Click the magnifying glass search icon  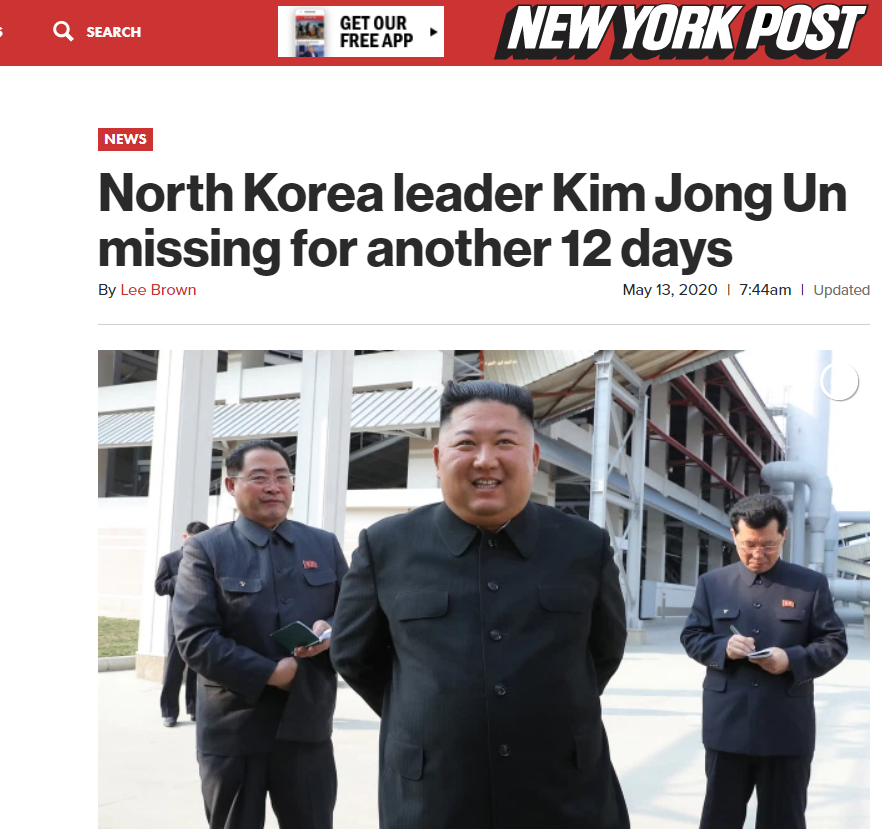pyautogui.click(x=63, y=31)
